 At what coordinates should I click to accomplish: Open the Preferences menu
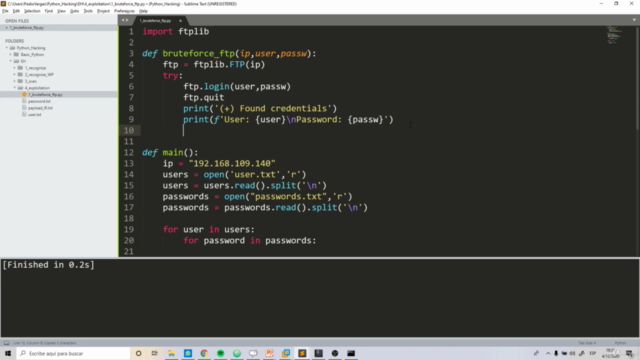[124, 11]
